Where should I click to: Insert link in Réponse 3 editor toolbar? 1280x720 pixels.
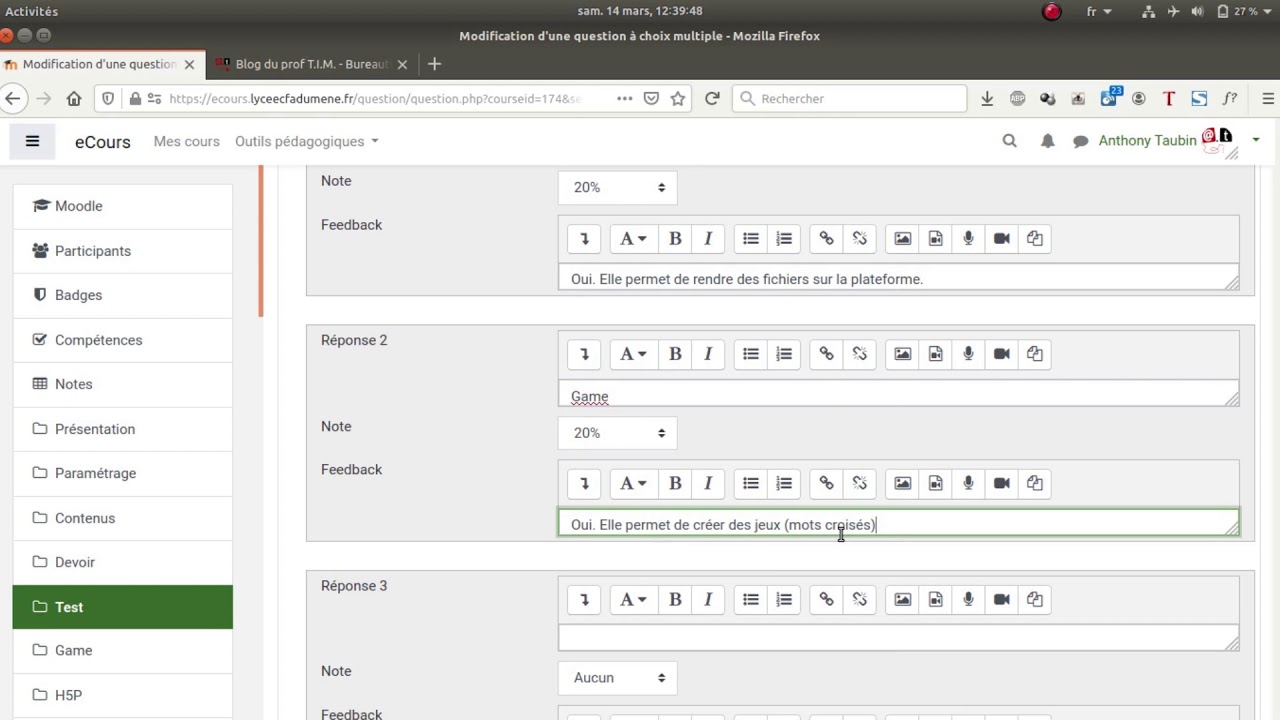point(826,600)
